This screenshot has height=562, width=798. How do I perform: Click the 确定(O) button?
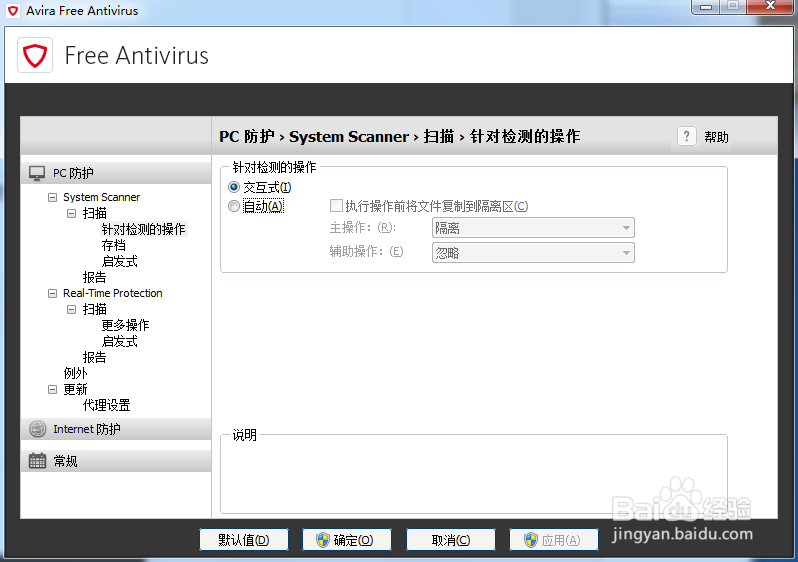coord(347,540)
